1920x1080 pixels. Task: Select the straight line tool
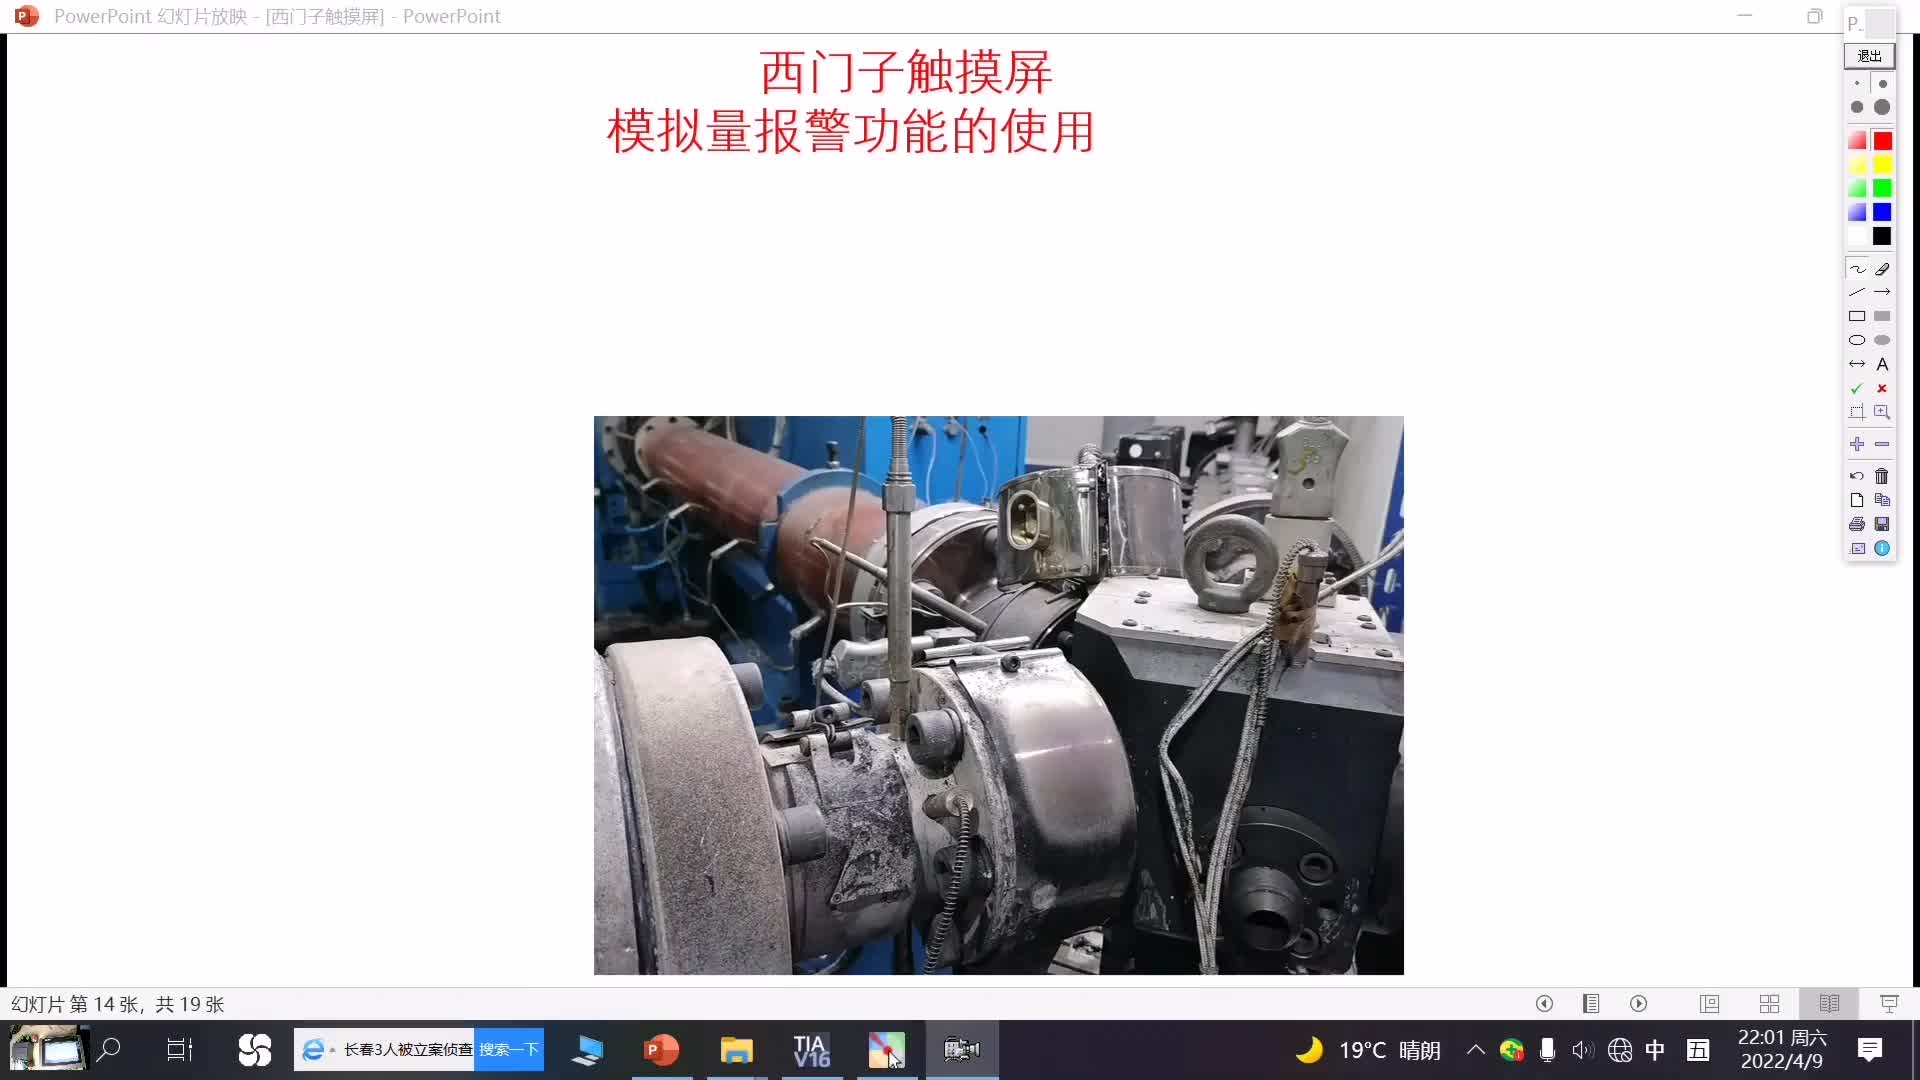pyautogui.click(x=1857, y=292)
